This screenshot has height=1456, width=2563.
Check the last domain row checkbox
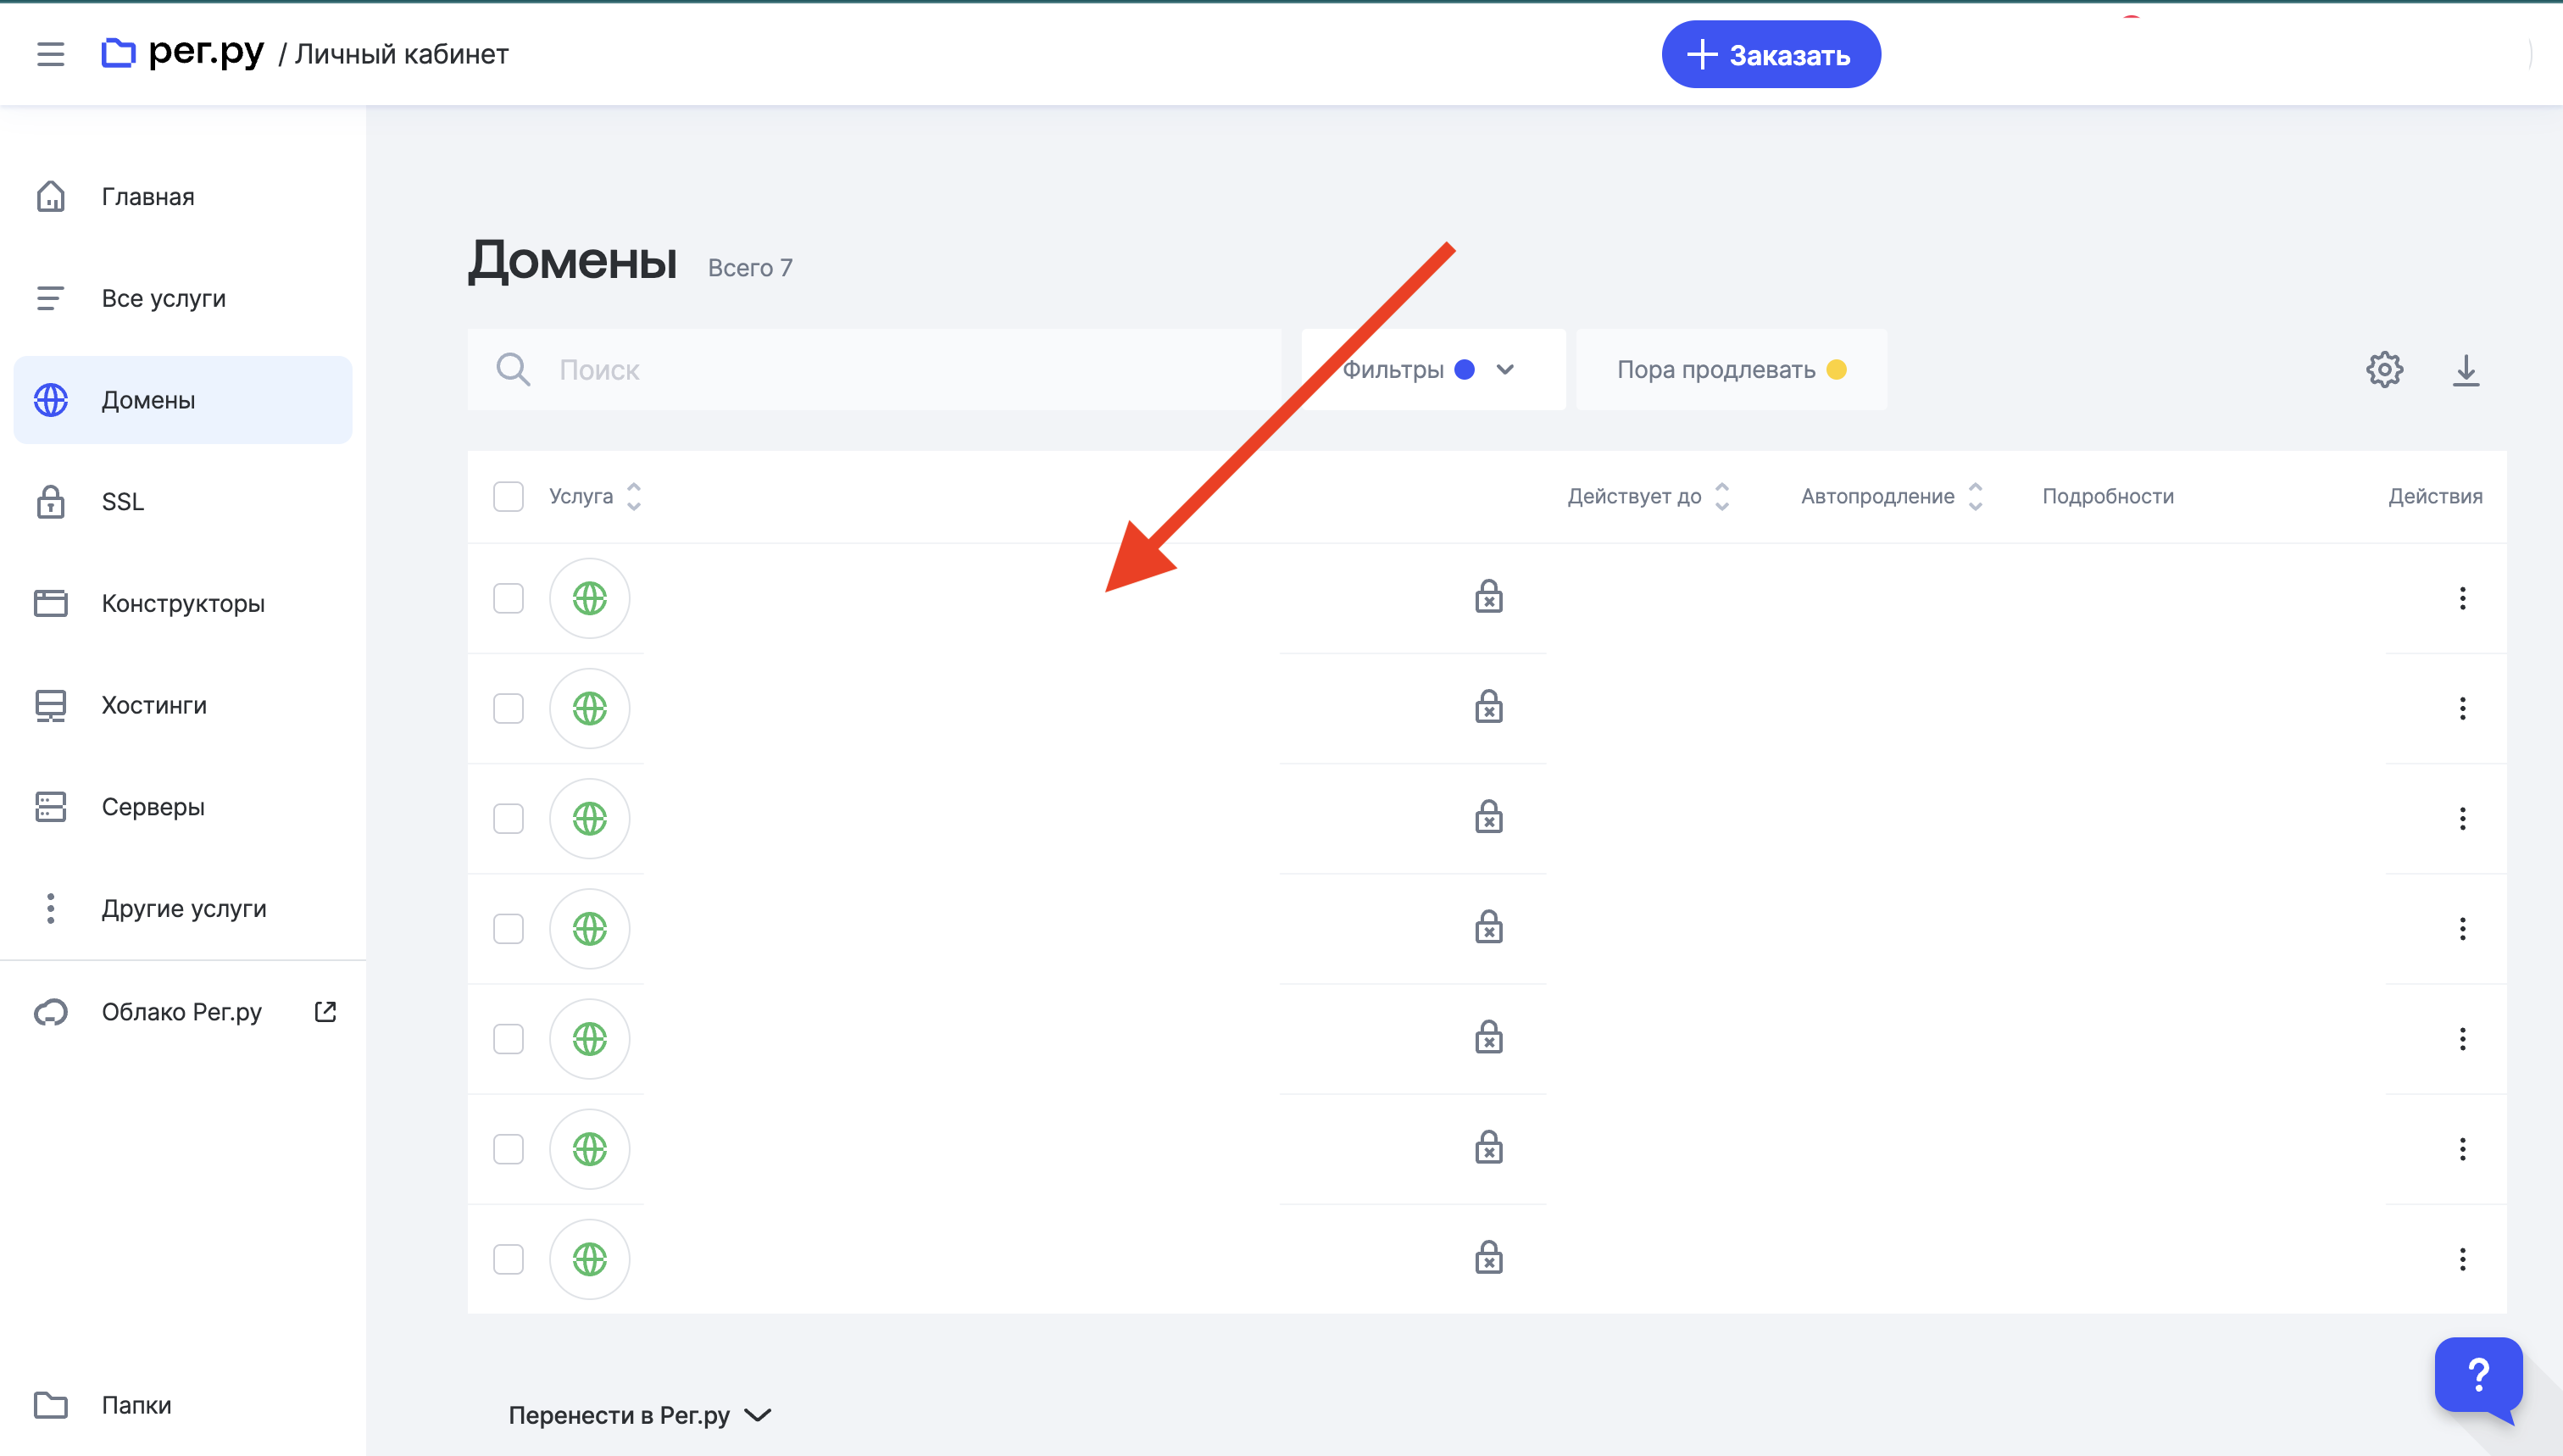(x=508, y=1259)
